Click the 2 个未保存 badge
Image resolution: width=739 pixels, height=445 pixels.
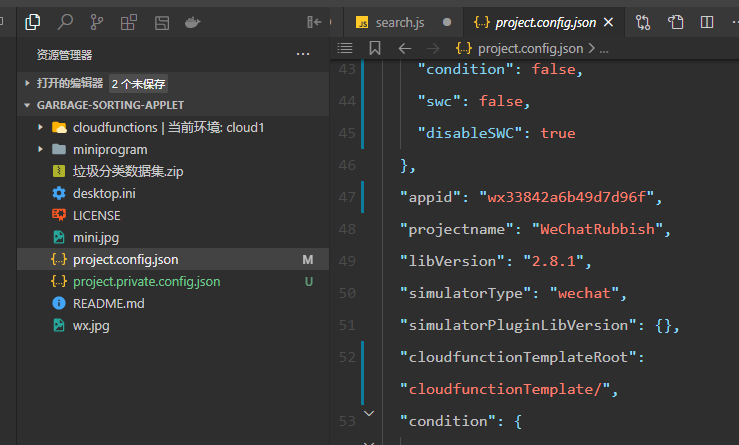pos(138,84)
